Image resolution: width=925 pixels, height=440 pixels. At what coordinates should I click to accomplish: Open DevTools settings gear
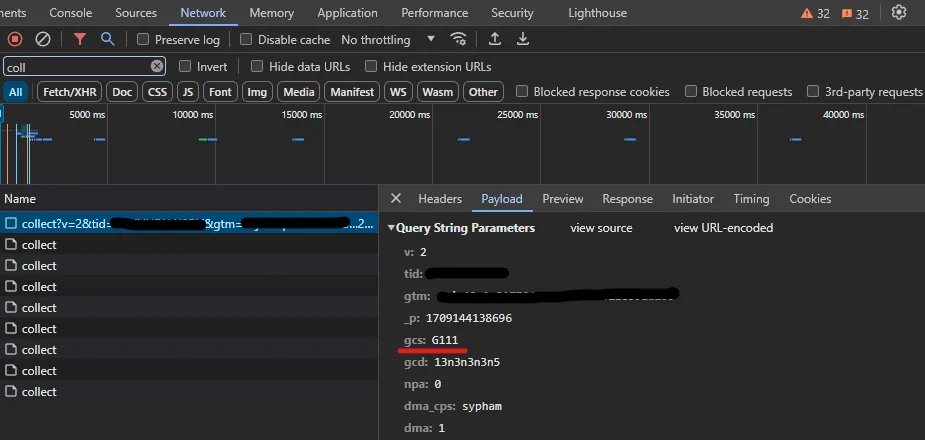point(898,12)
